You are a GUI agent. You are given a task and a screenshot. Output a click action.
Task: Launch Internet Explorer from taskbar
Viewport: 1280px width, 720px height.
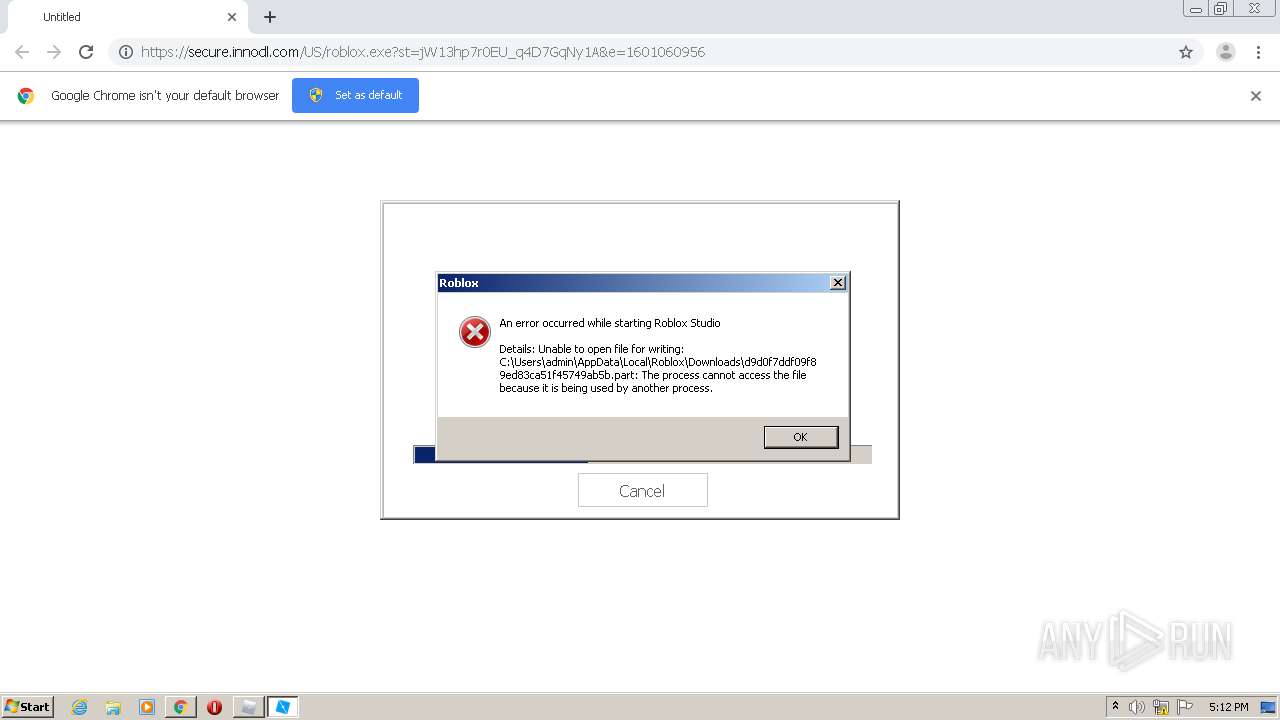tap(80, 707)
